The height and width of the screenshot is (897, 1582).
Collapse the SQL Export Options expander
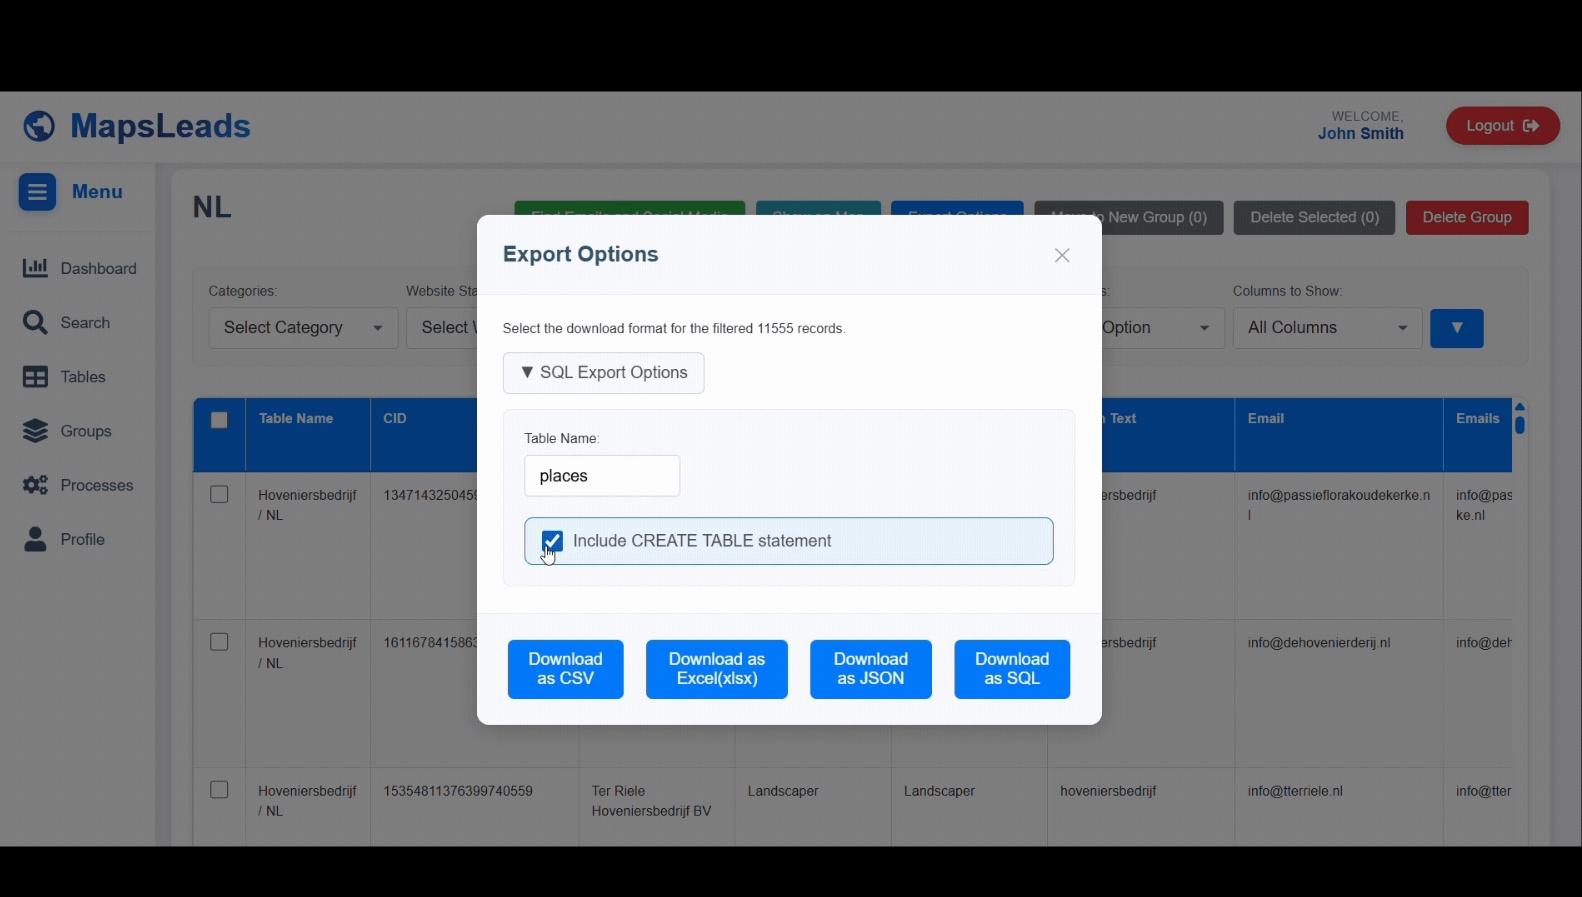coord(604,373)
